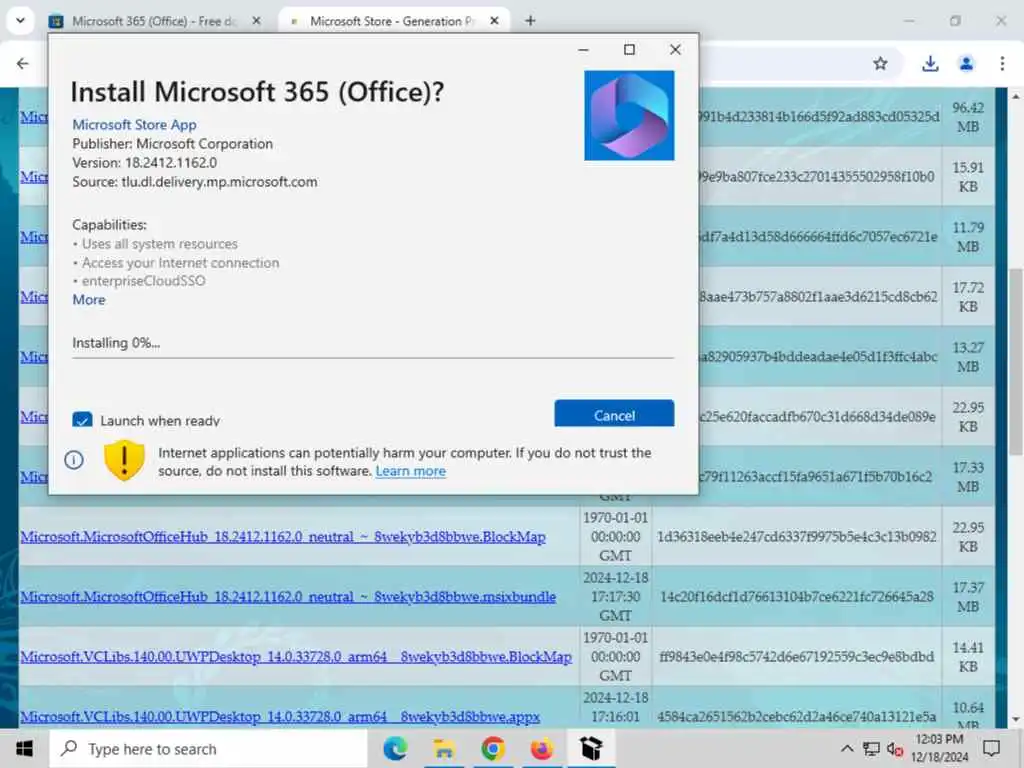The height and width of the screenshot is (768, 1024).
Task: Click hash 1d36318eeb4e247cd6337f9975b5e4c3c13b0982
Action: pyautogui.click(x=797, y=536)
